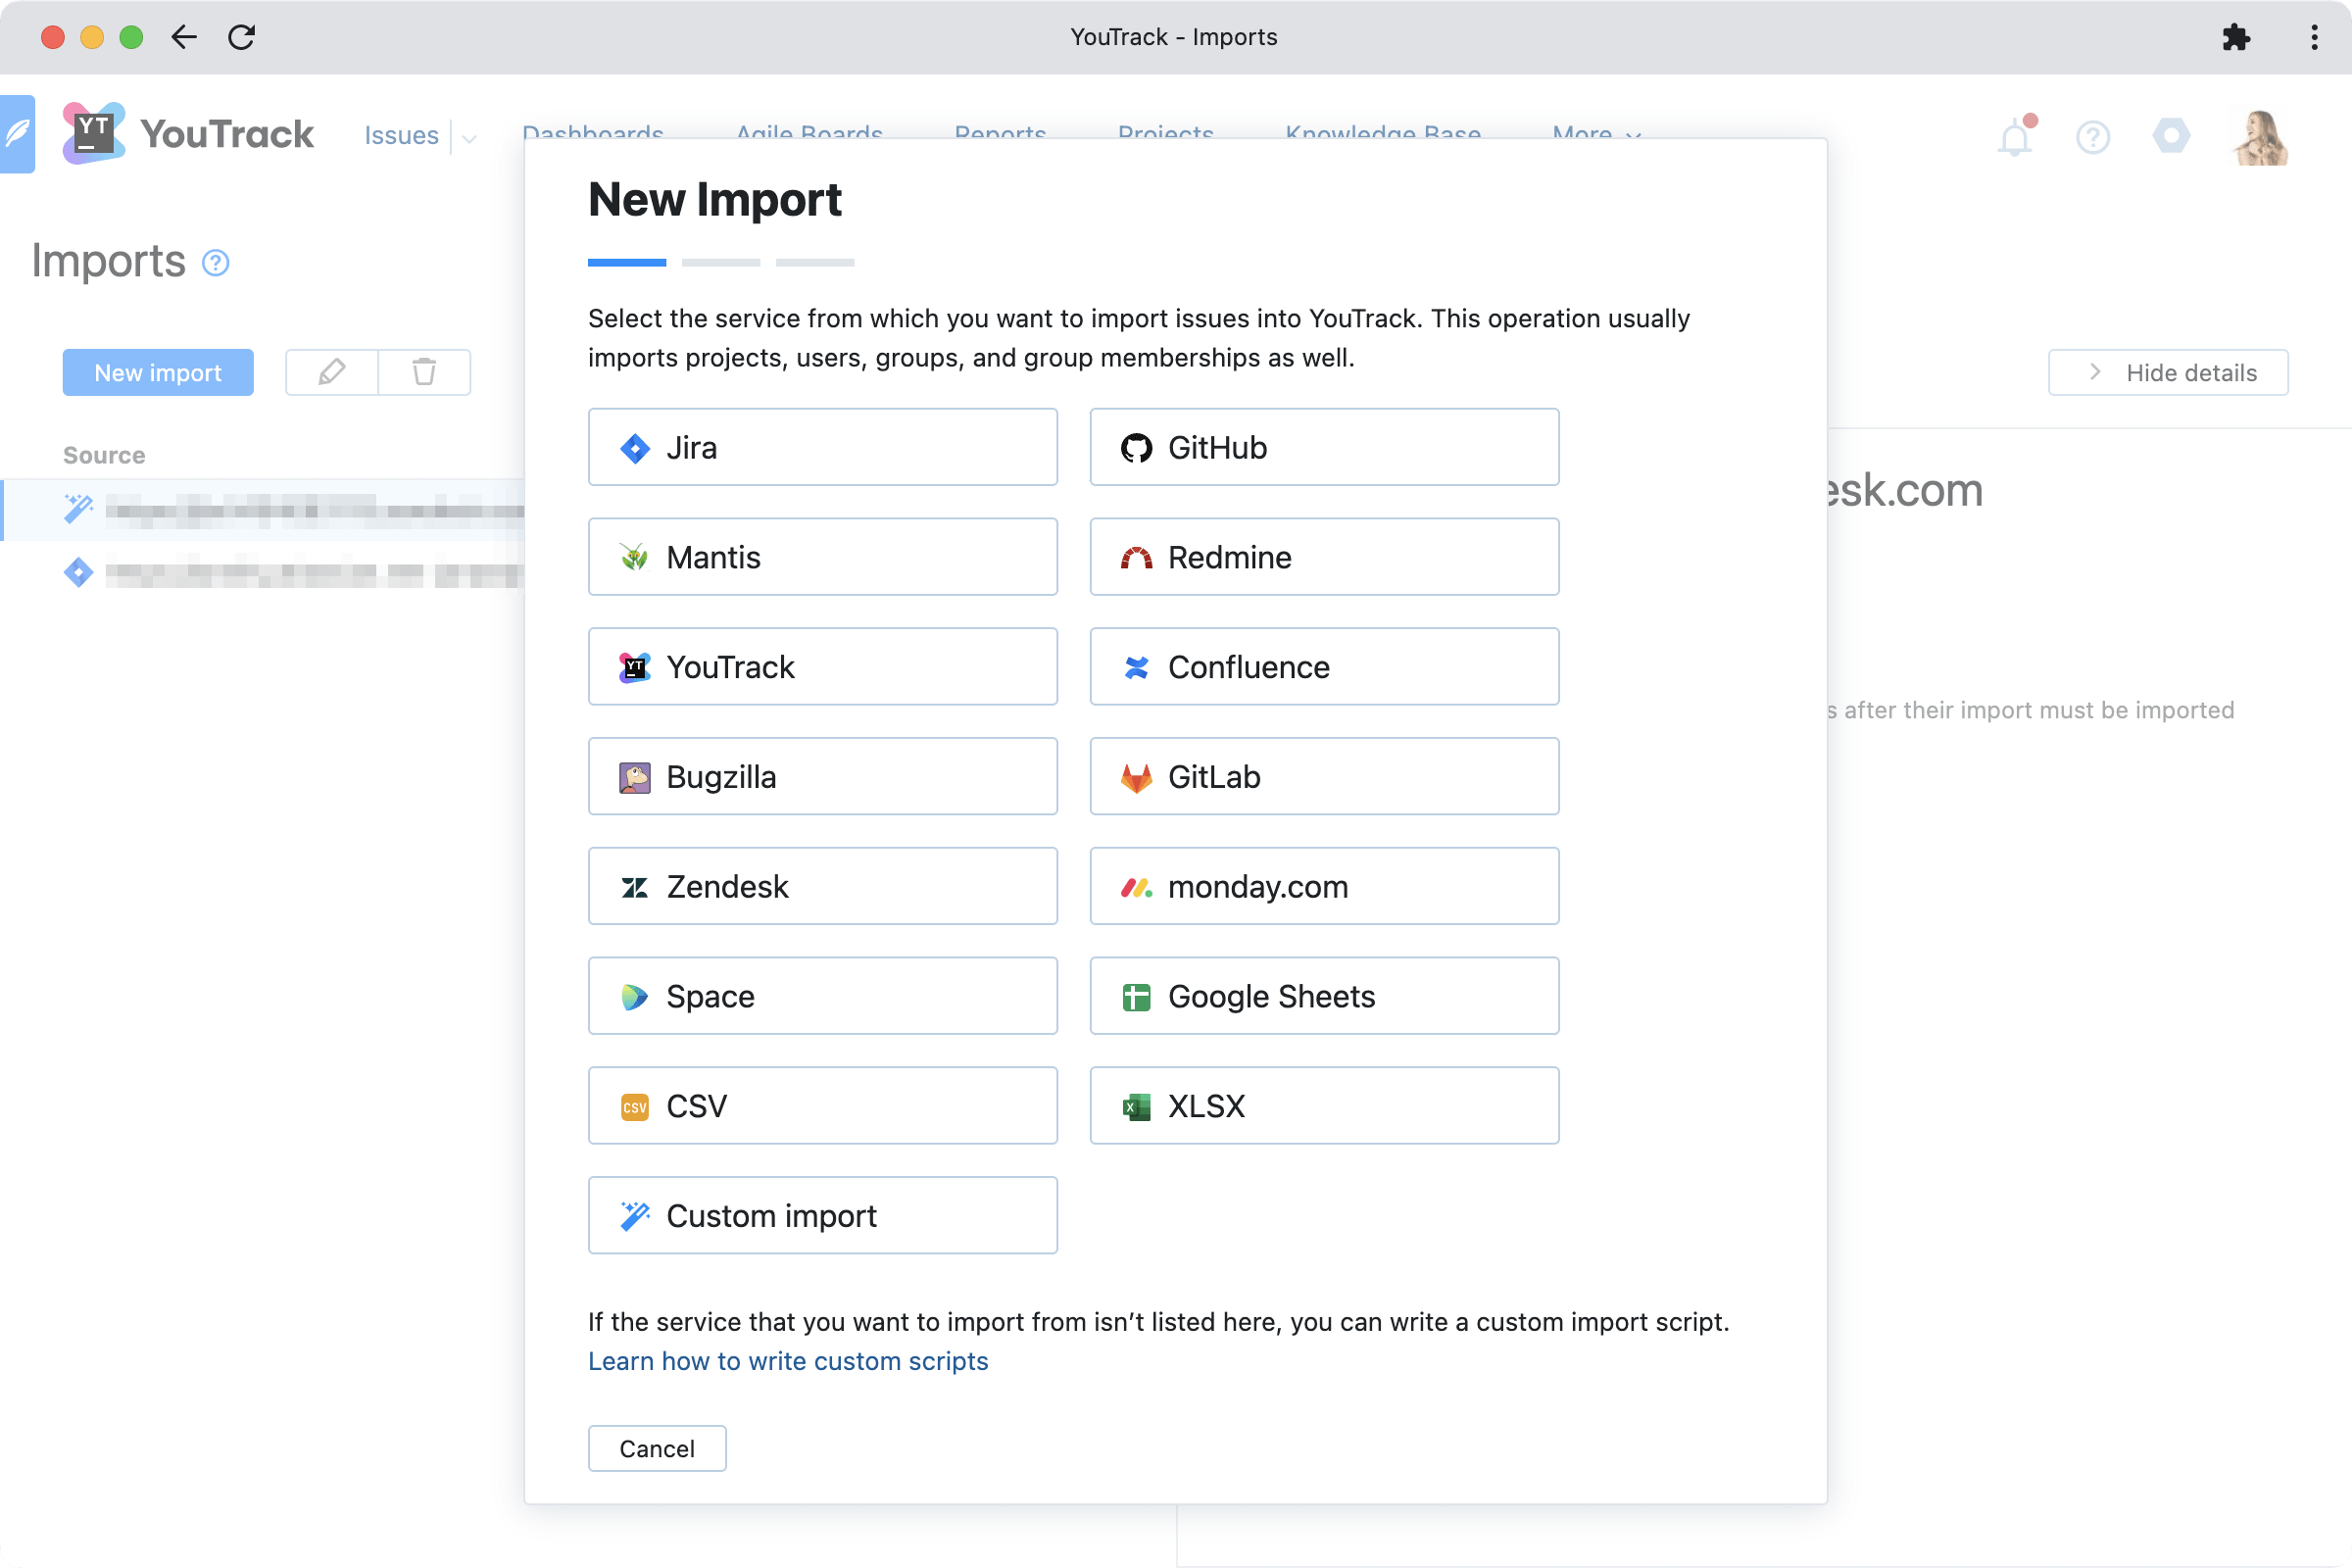Open the custom scripts documentation link
2352x1568 pixels.
tap(788, 1361)
